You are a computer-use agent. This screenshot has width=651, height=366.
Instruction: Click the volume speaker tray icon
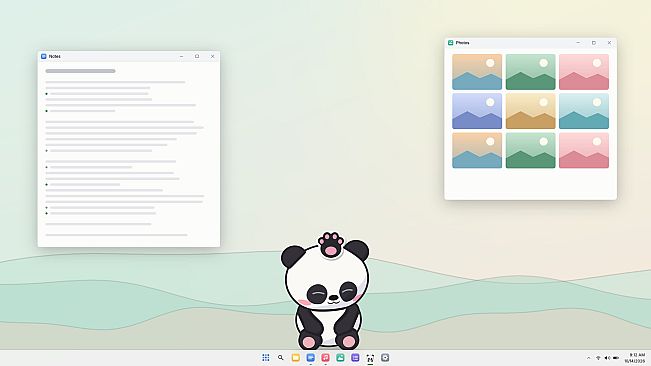click(x=607, y=358)
